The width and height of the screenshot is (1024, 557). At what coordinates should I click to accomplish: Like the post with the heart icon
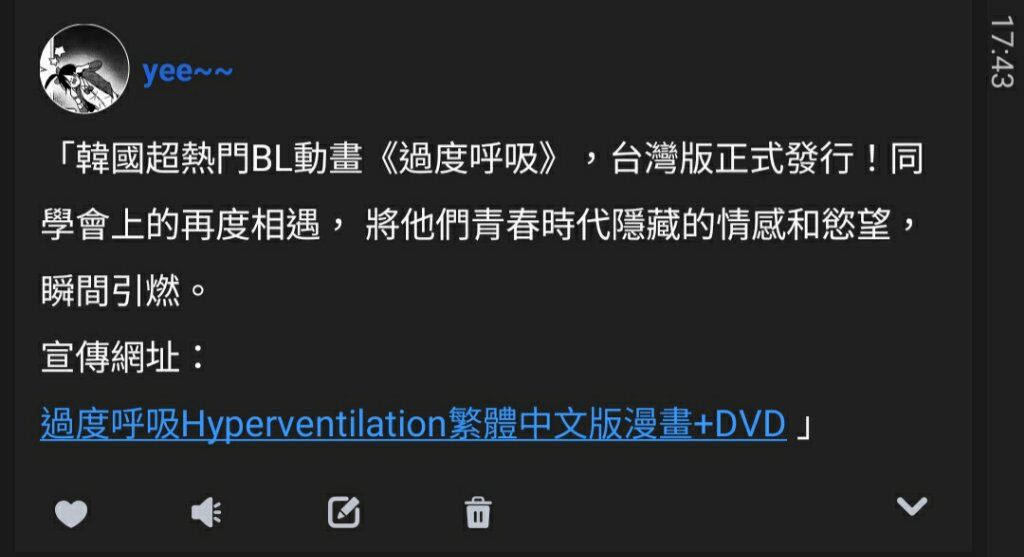[71, 513]
